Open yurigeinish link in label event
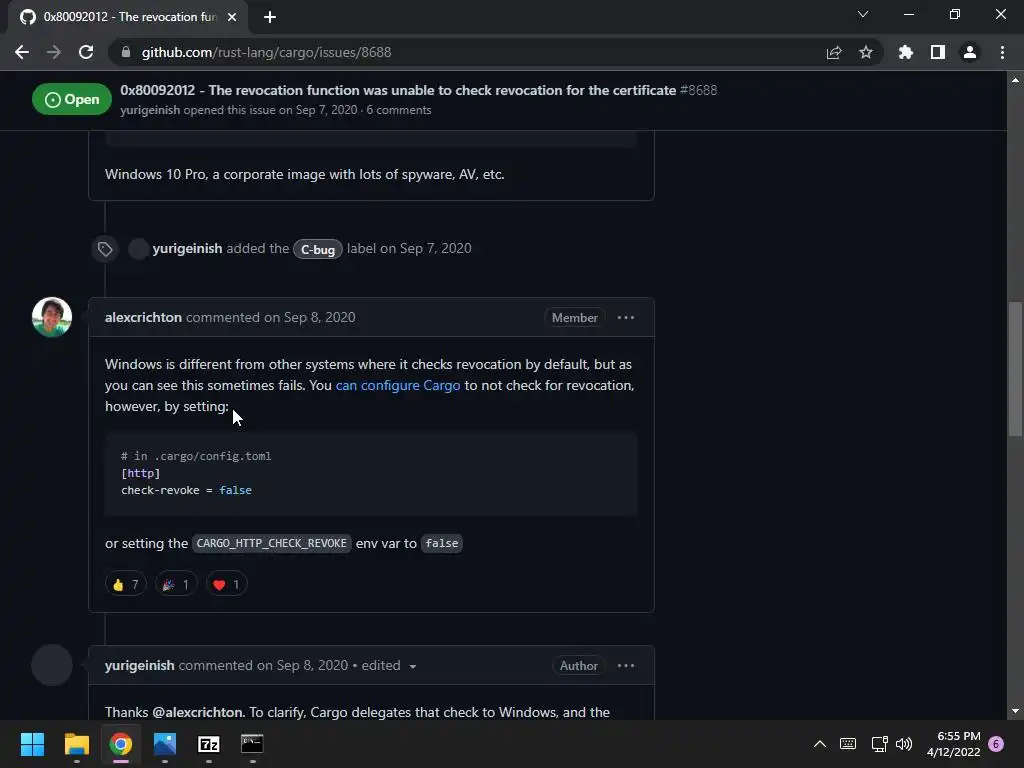 point(187,248)
